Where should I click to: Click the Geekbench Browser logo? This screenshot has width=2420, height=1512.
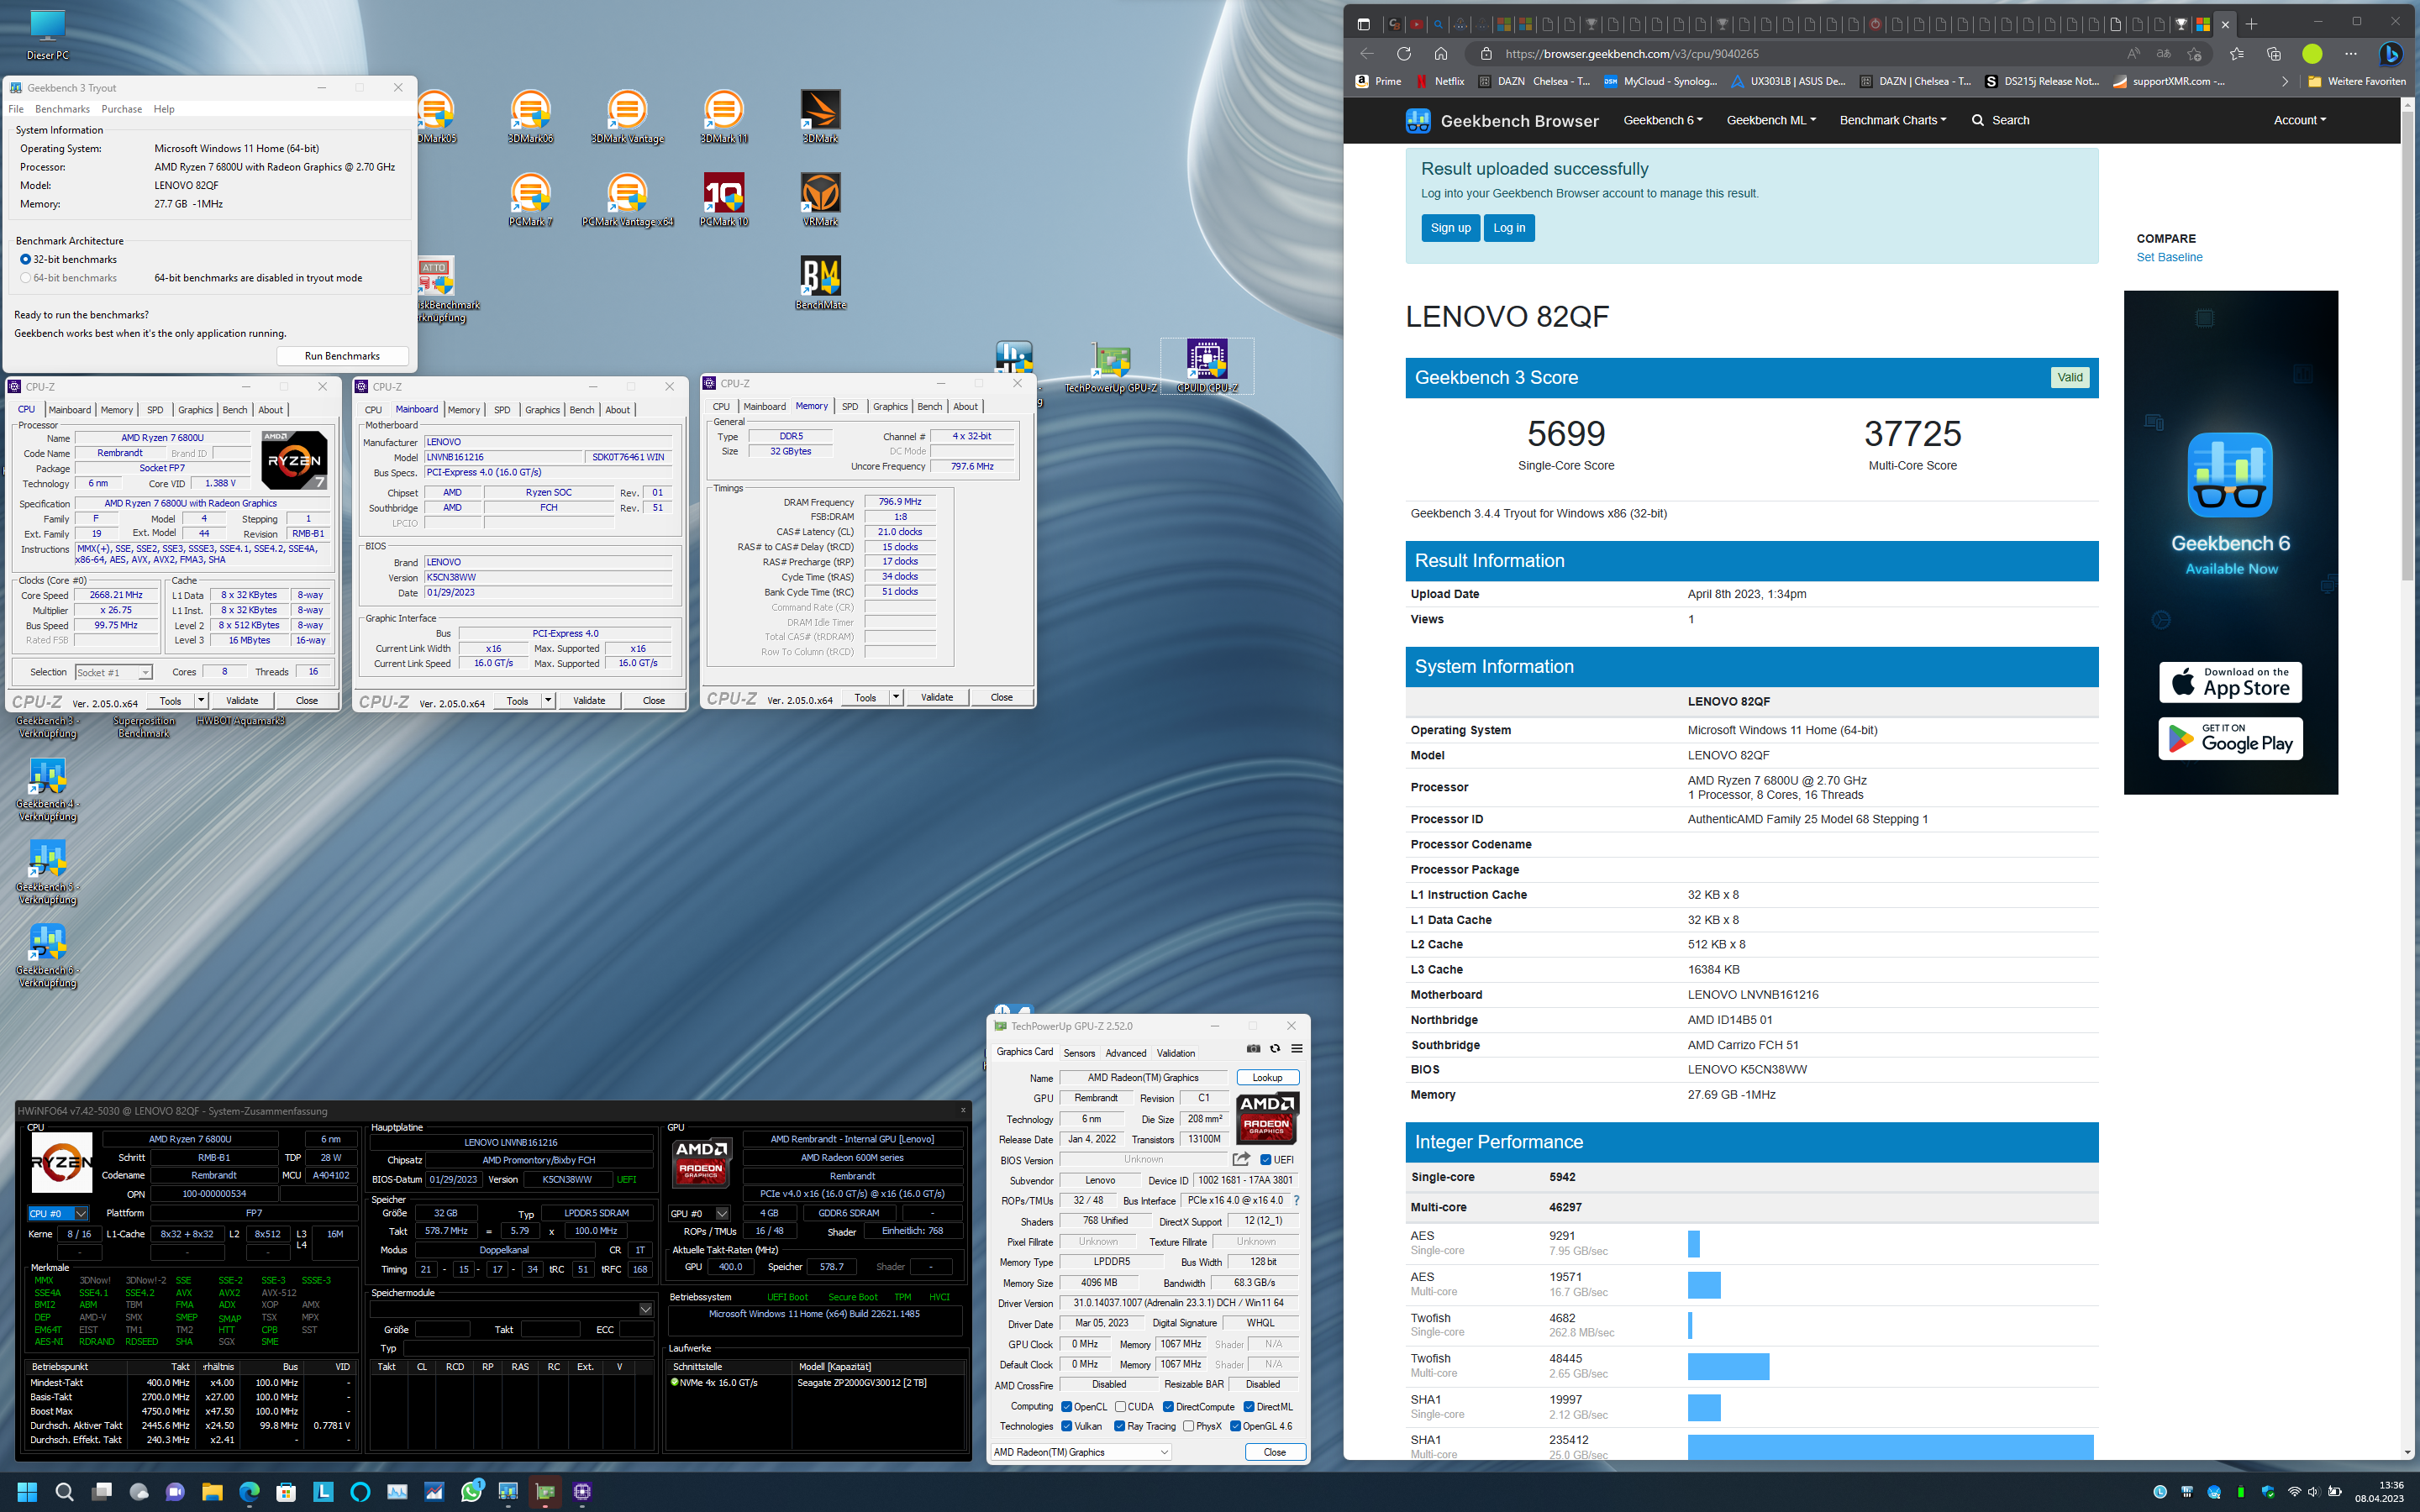[1502, 121]
